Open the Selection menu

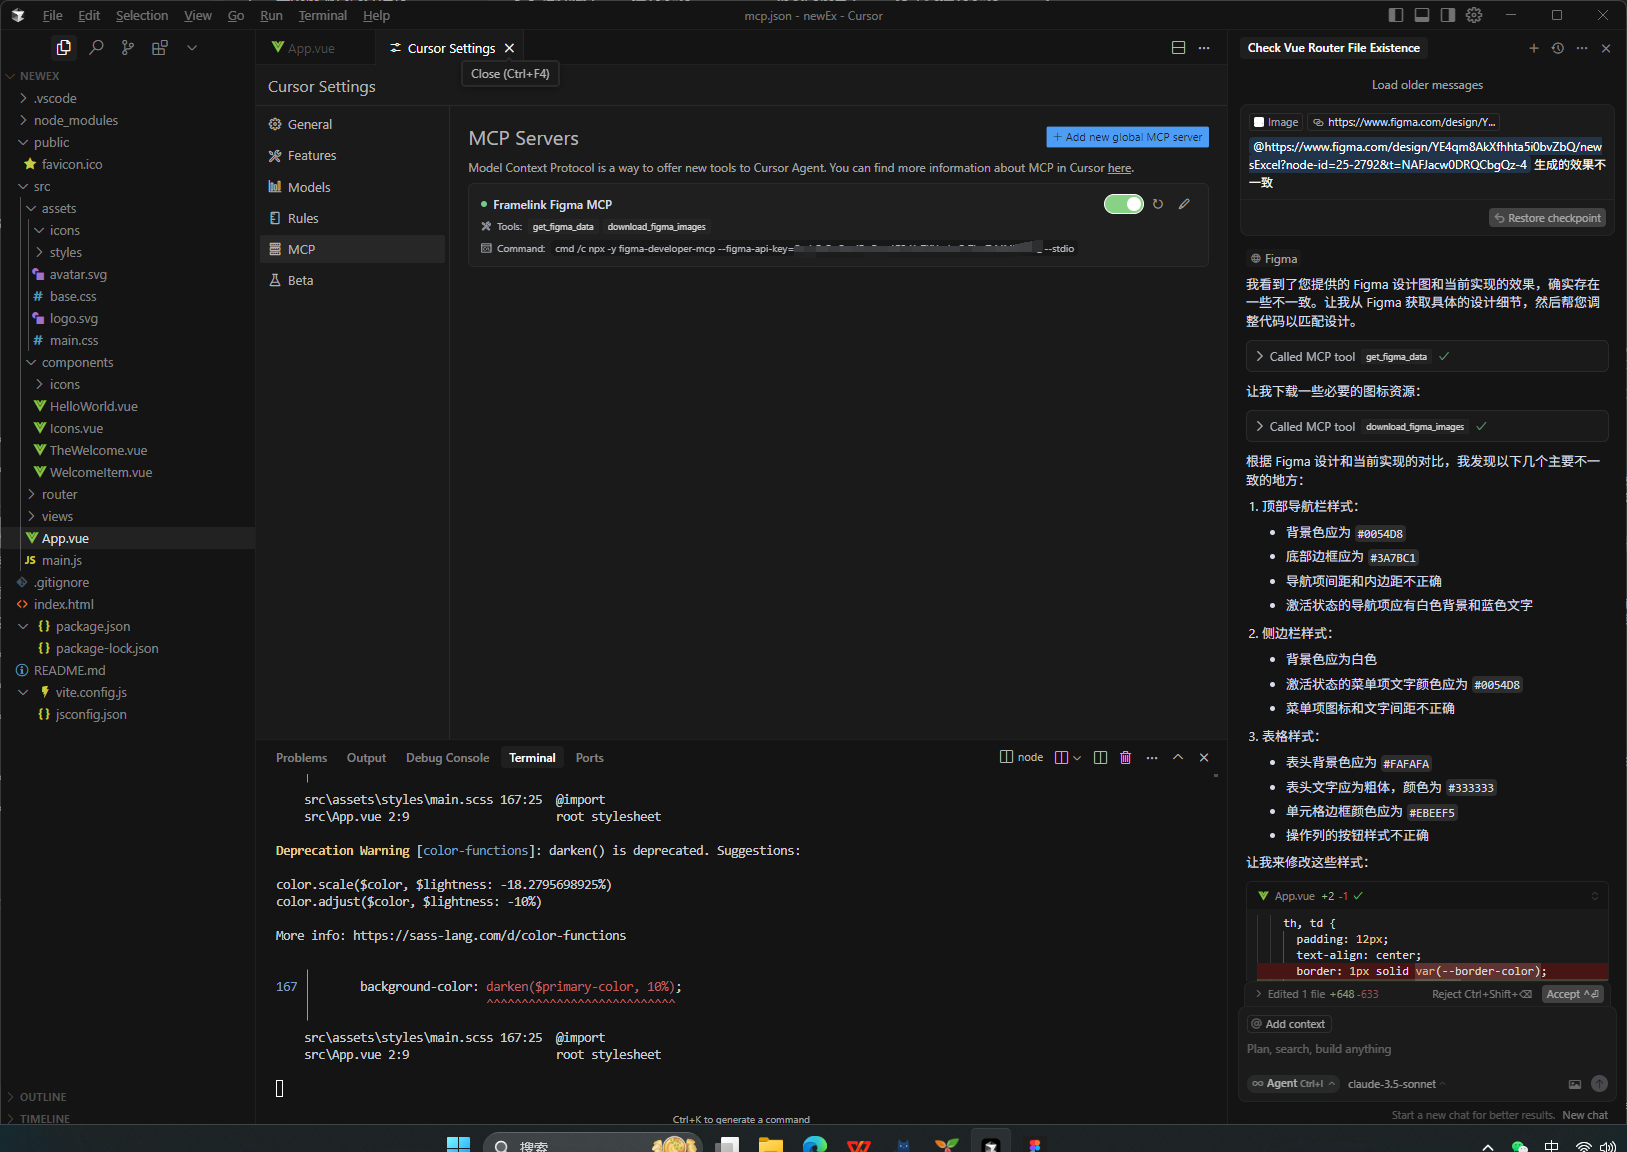142,15
